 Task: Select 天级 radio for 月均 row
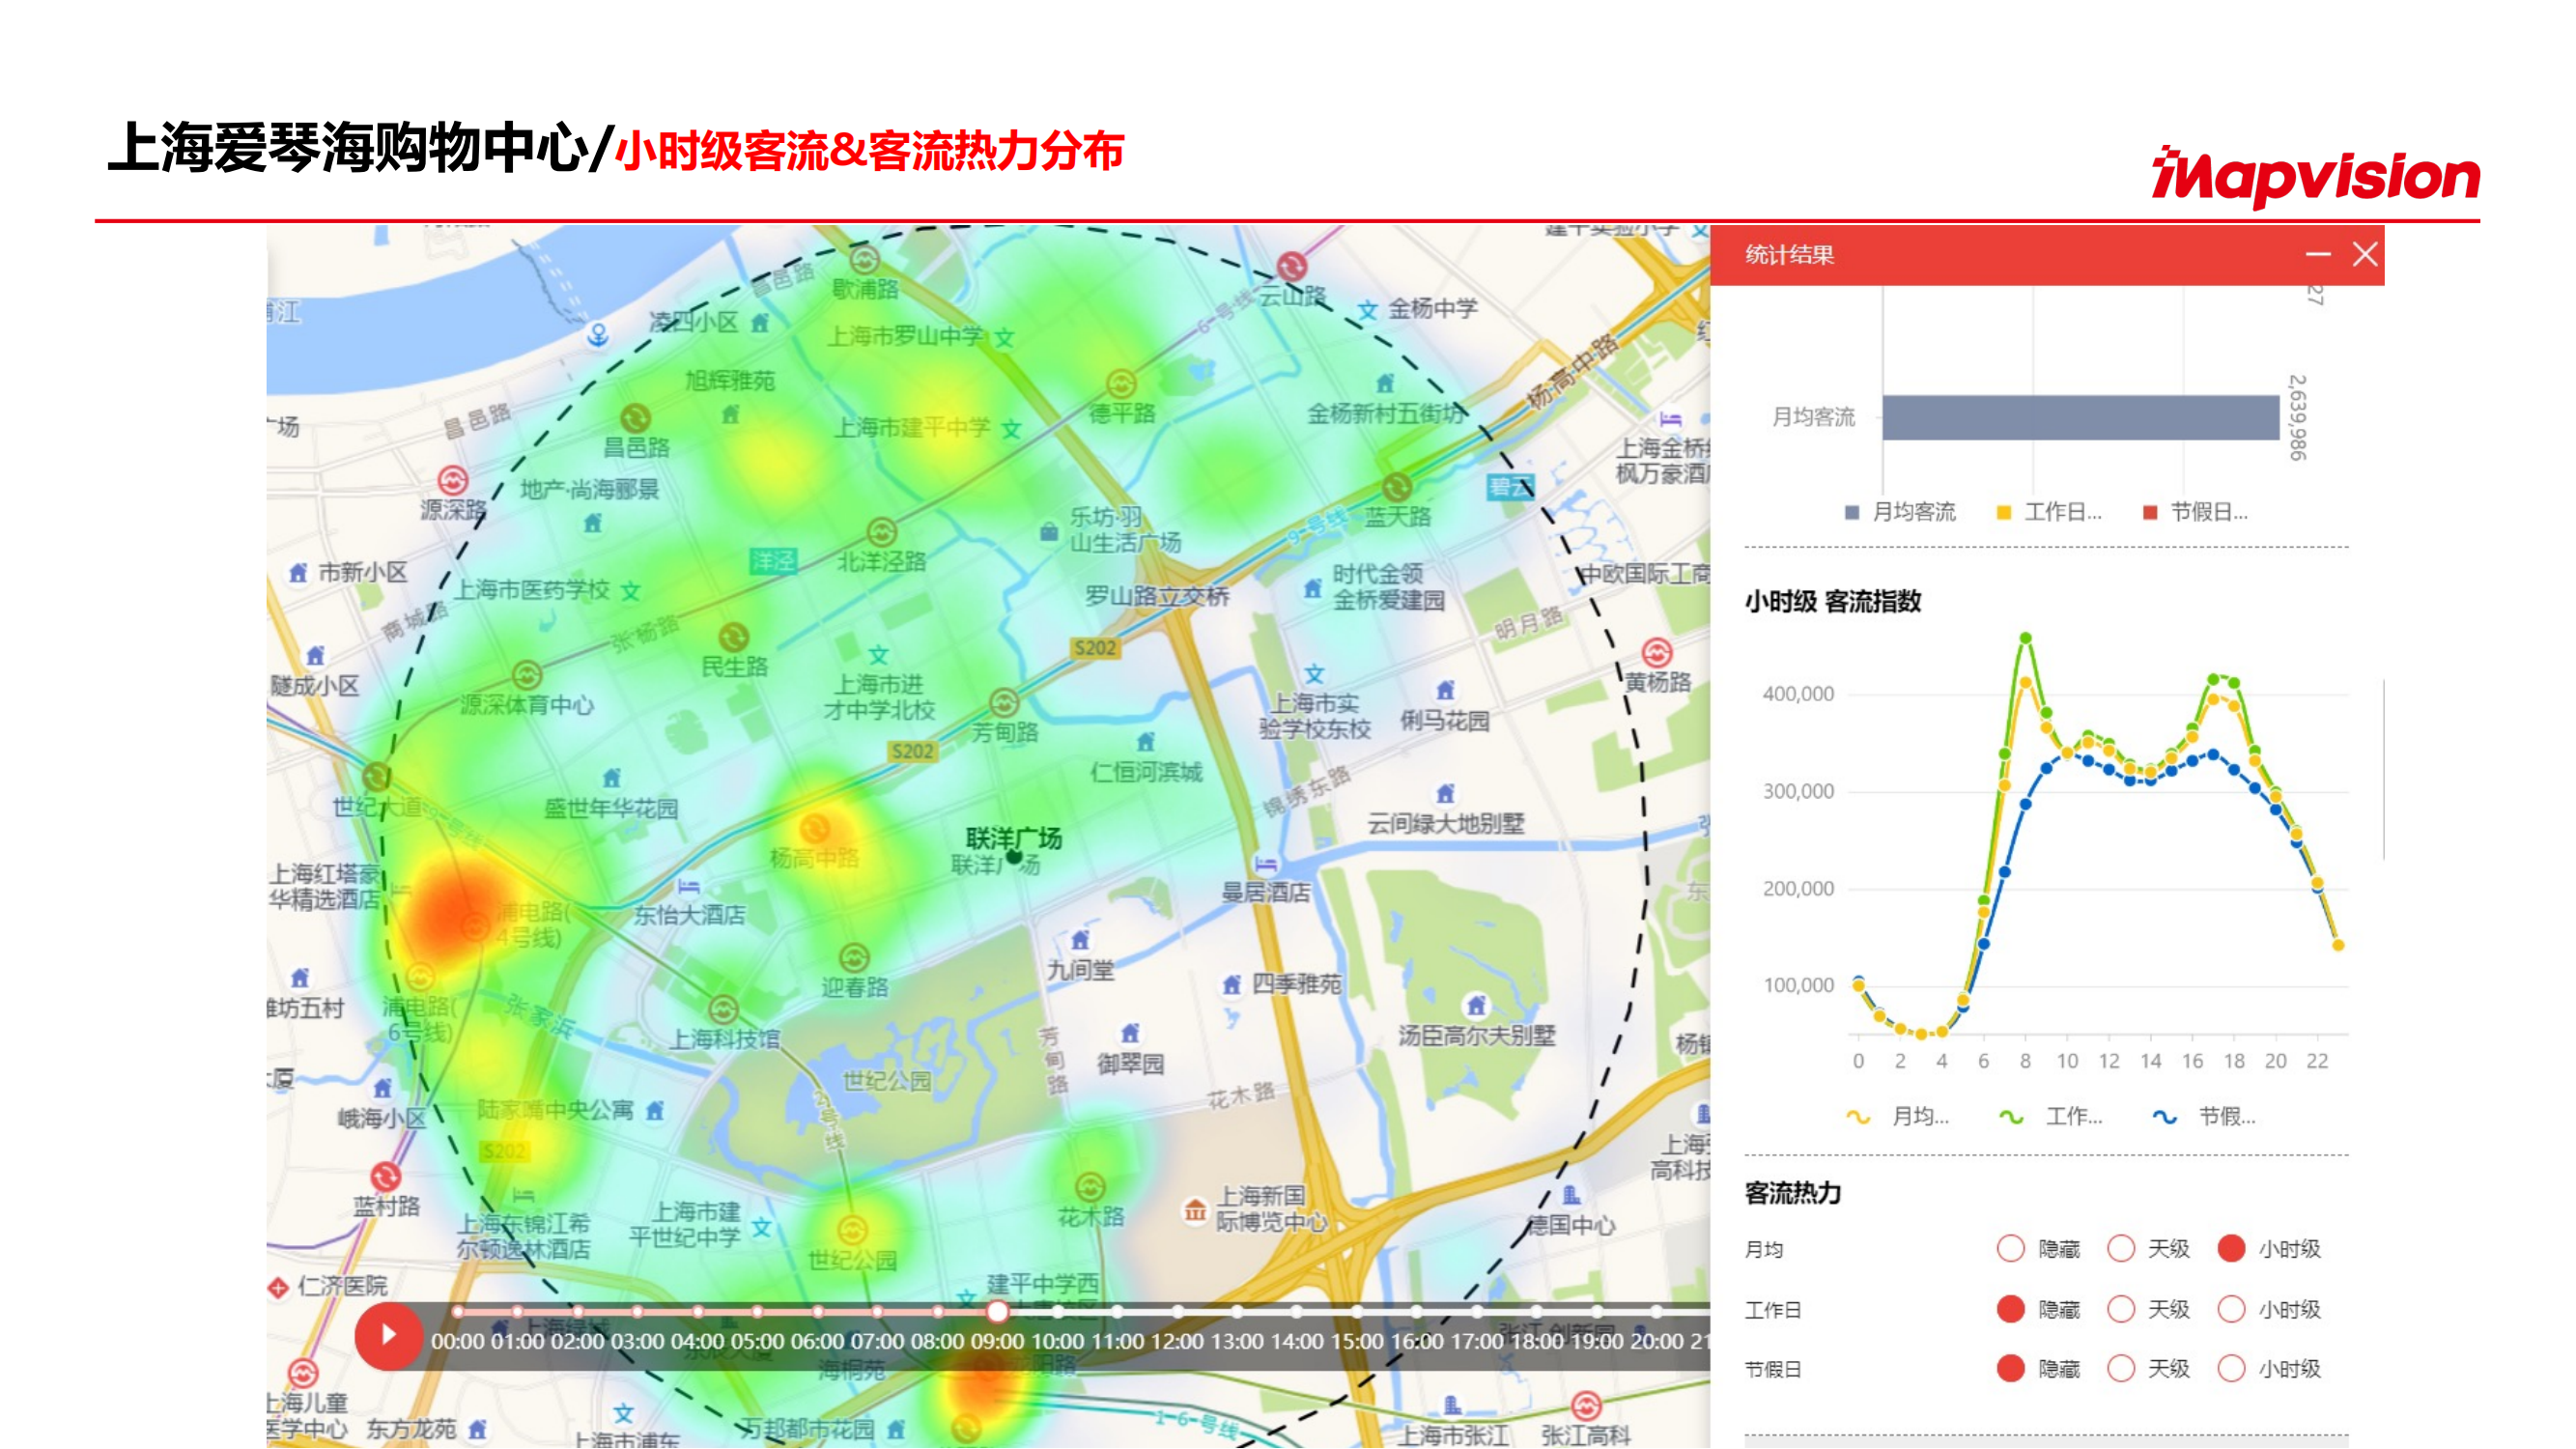(x=2121, y=1248)
